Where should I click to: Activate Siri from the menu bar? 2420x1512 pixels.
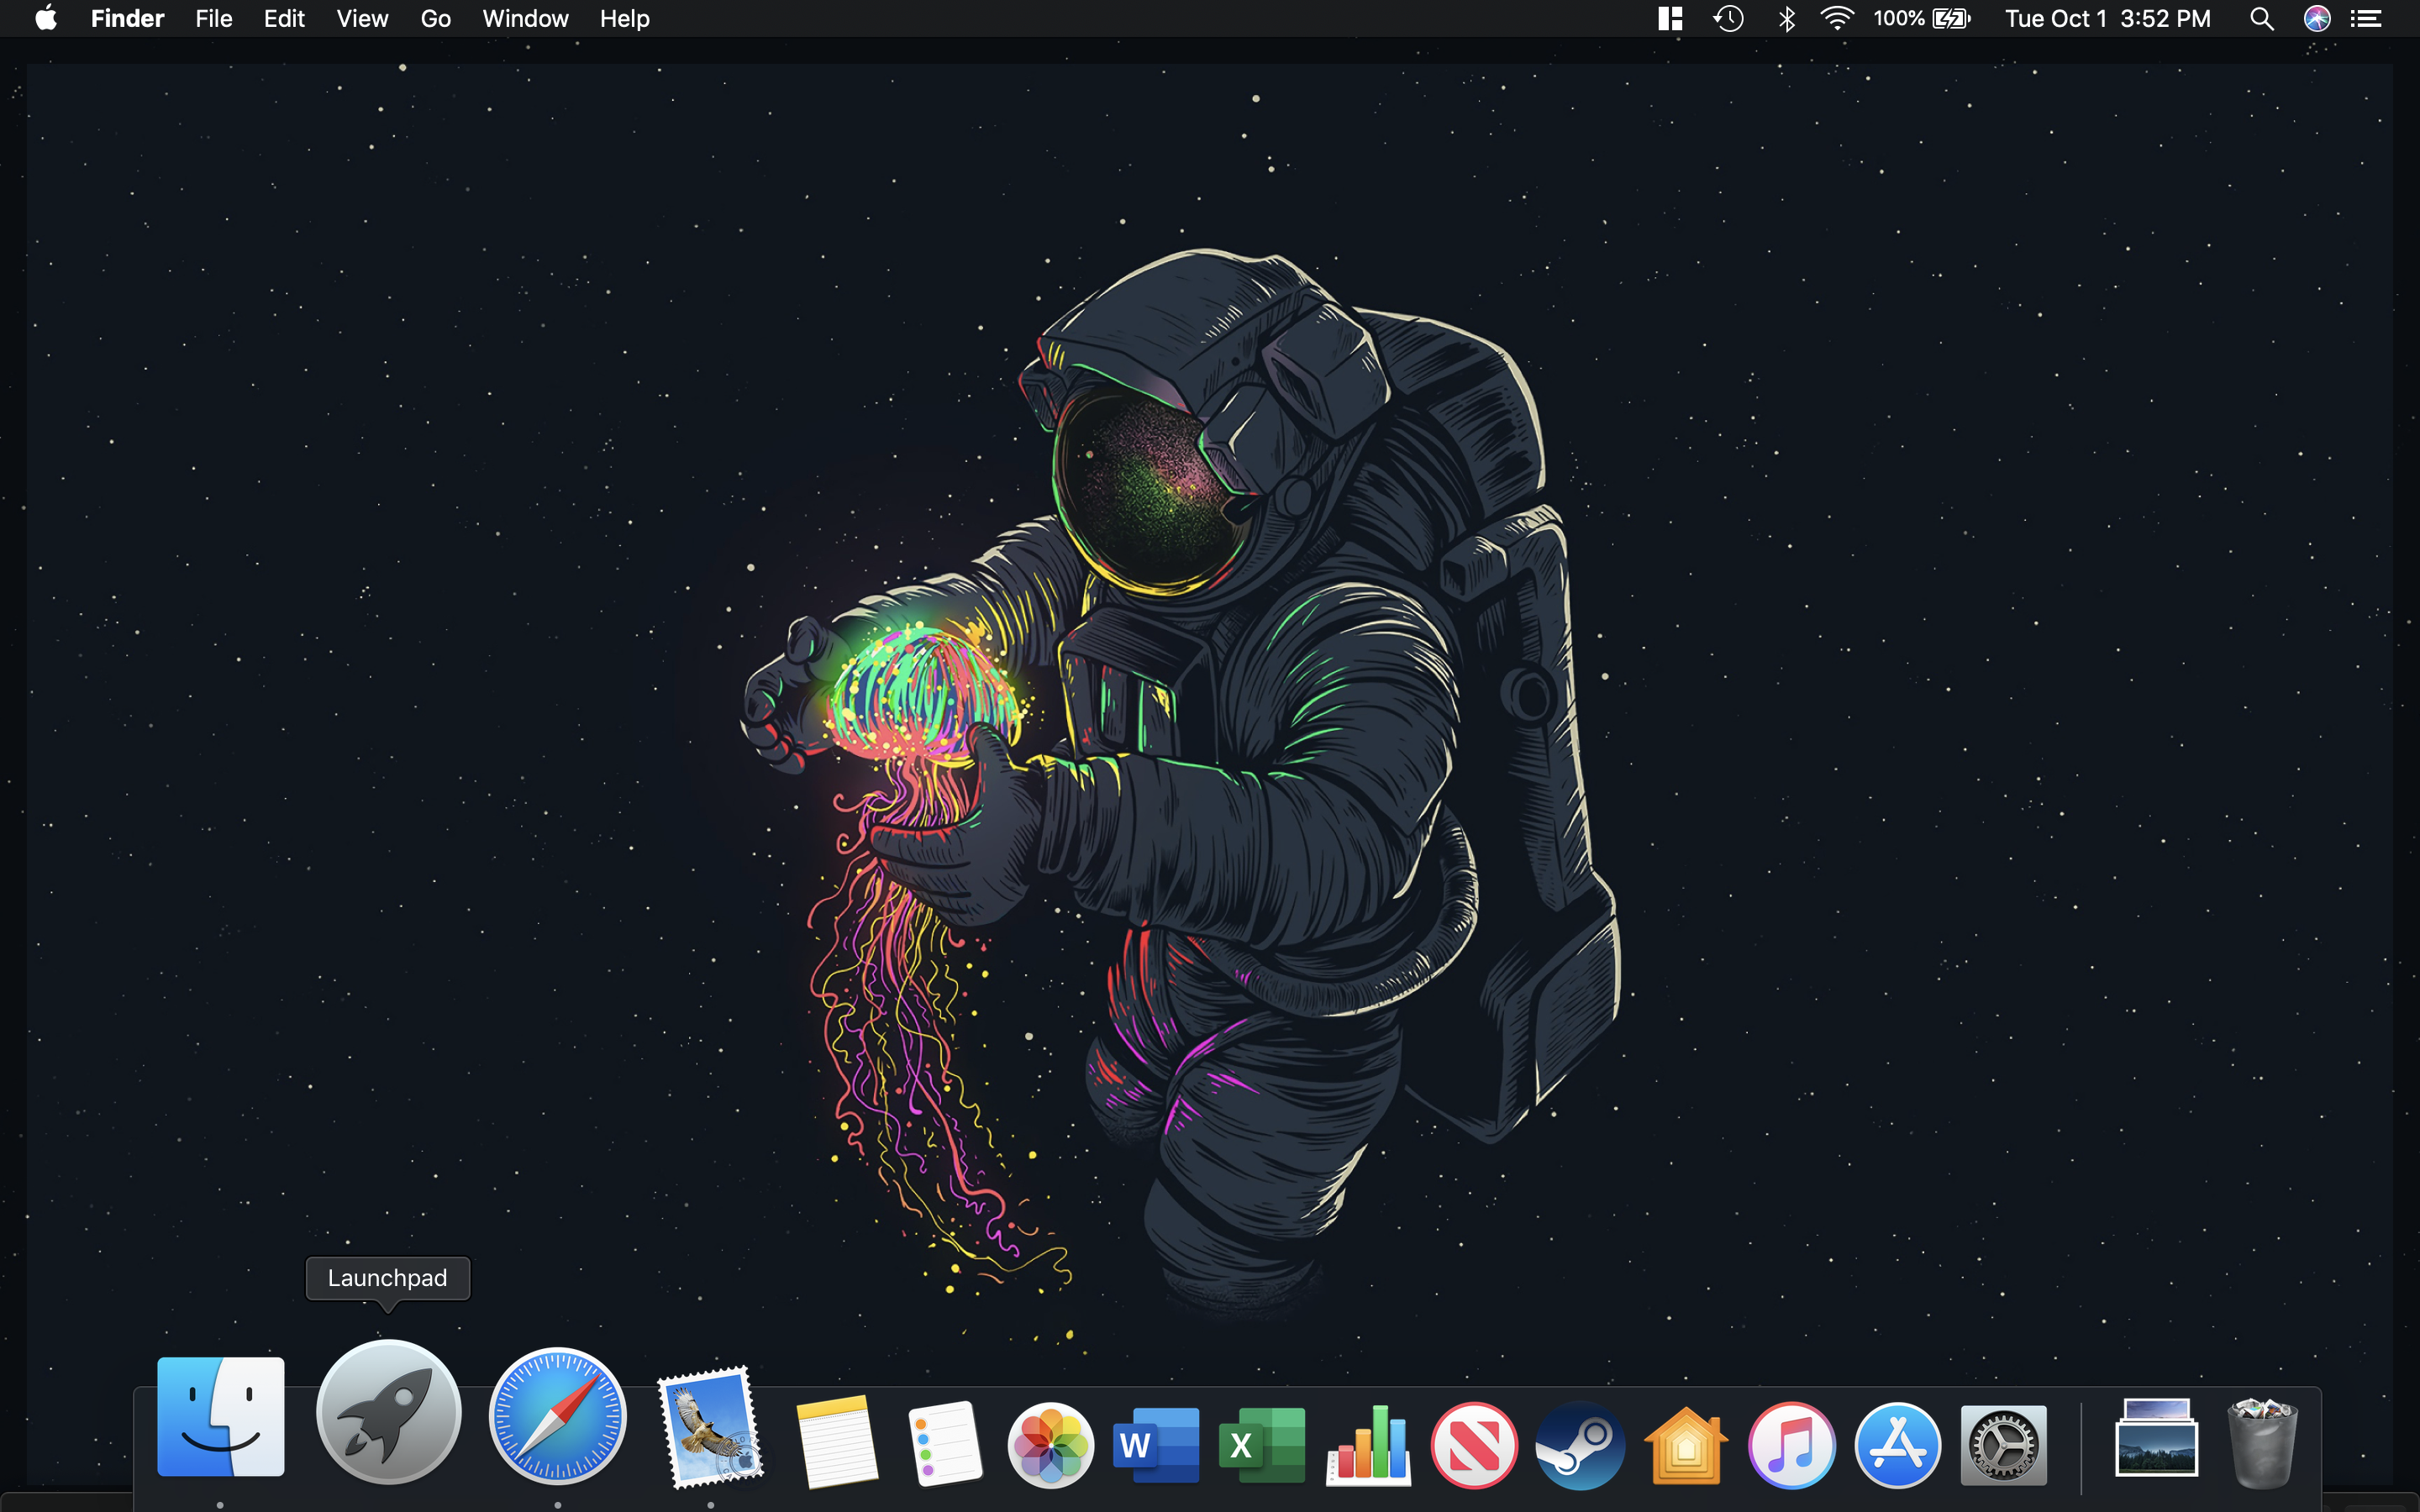2317,18
